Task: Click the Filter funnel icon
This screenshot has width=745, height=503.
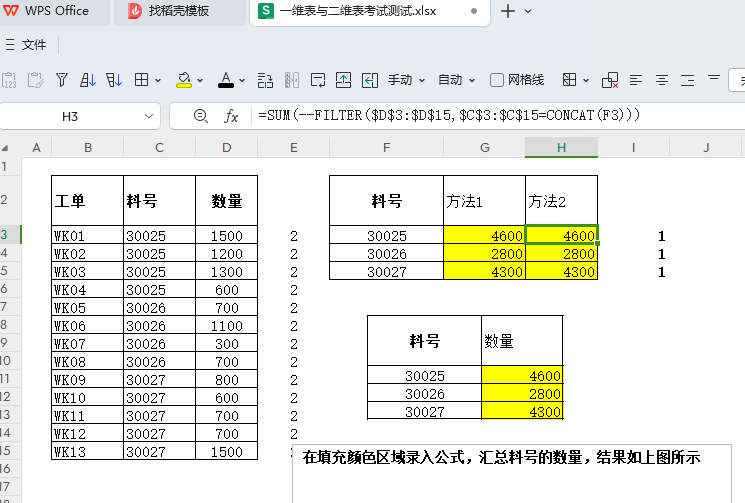Action: [62, 80]
